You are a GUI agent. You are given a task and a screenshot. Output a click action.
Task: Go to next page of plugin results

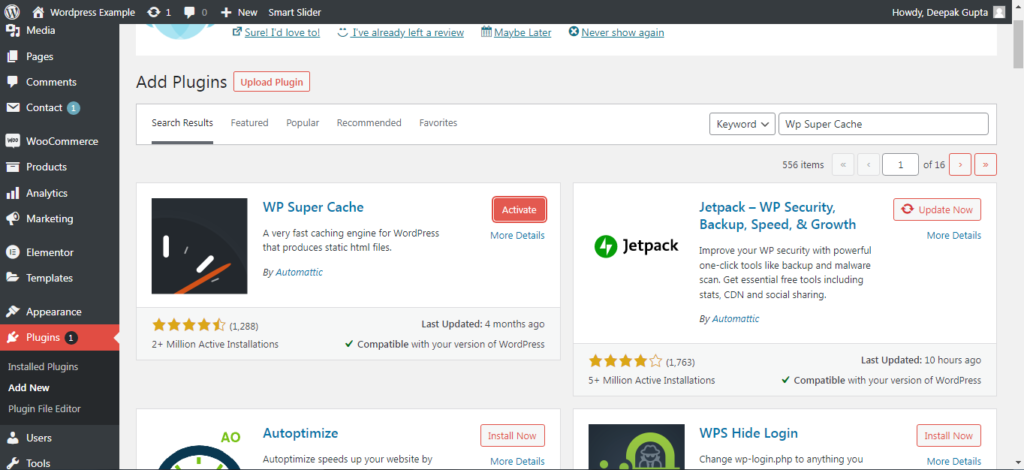pos(959,164)
